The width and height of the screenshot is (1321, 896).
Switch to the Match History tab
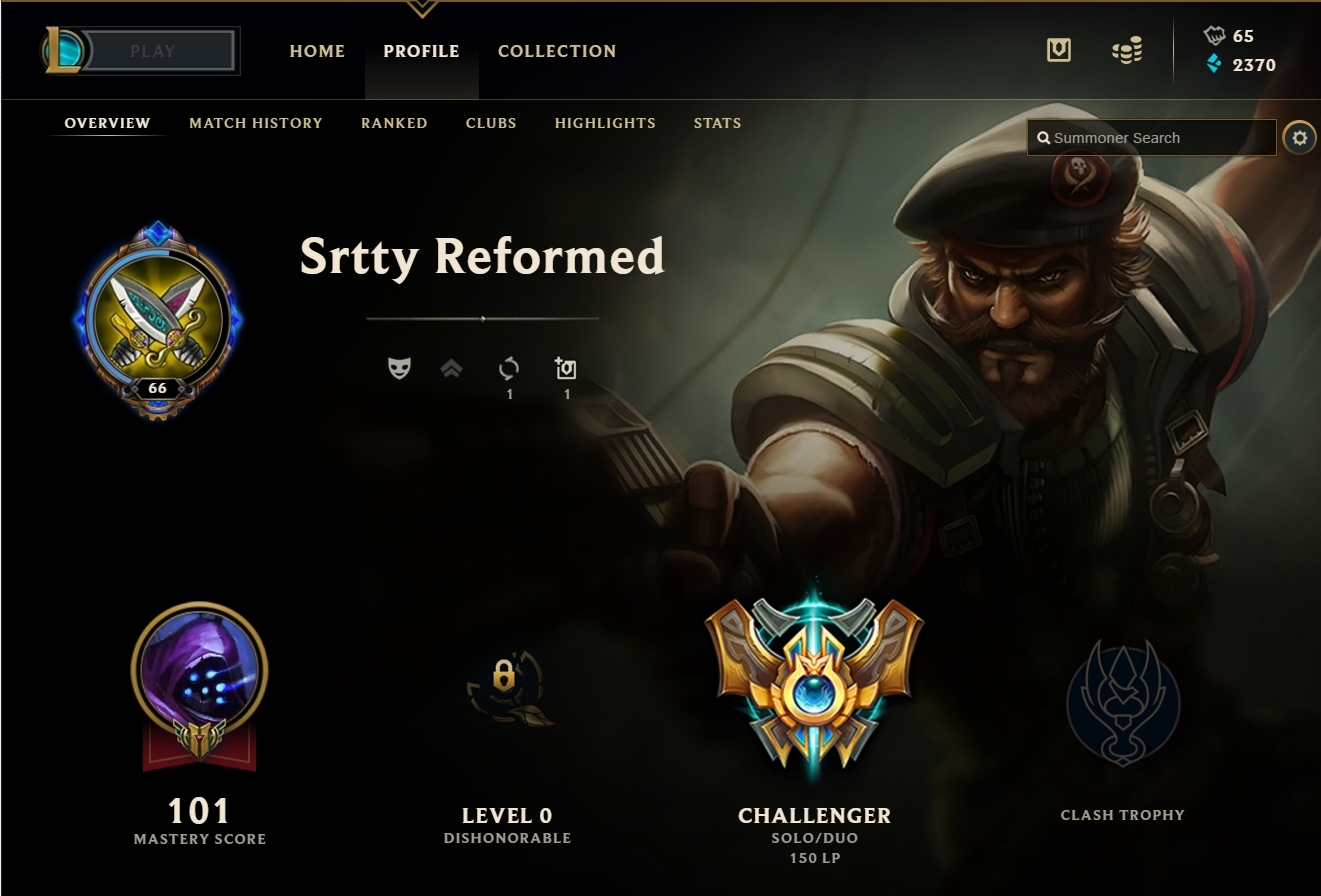256,123
